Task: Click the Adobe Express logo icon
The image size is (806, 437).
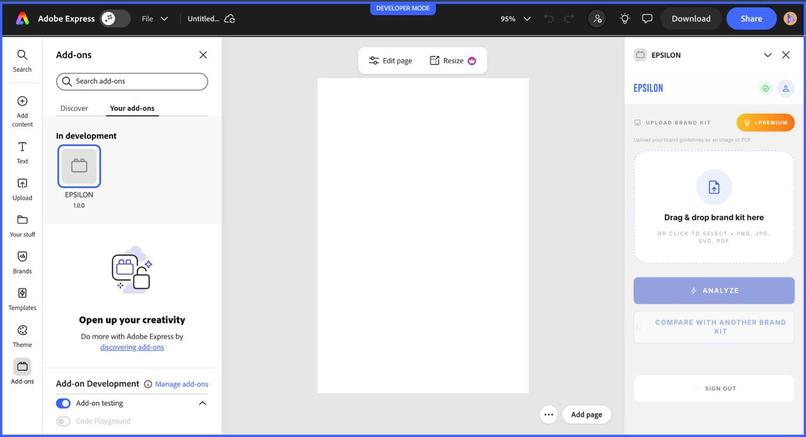Action: pyautogui.click(x=22, y=19)
